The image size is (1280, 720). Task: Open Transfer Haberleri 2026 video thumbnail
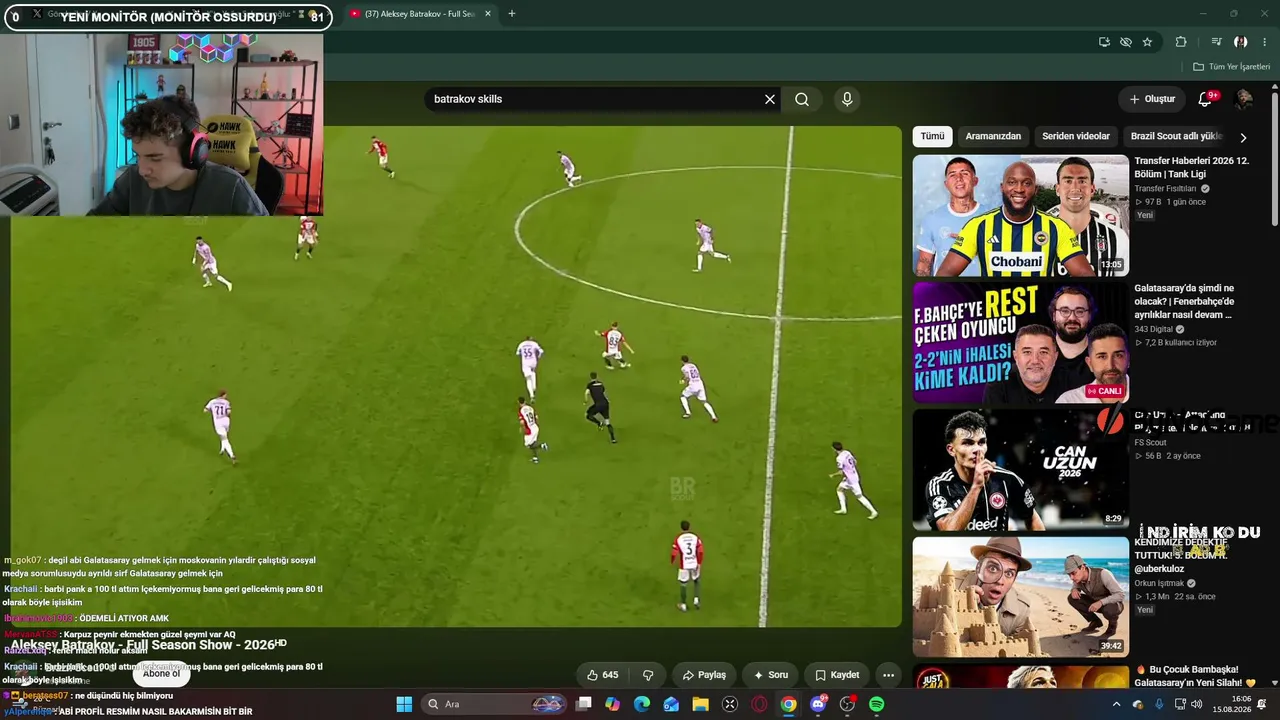click(1020, 215)
